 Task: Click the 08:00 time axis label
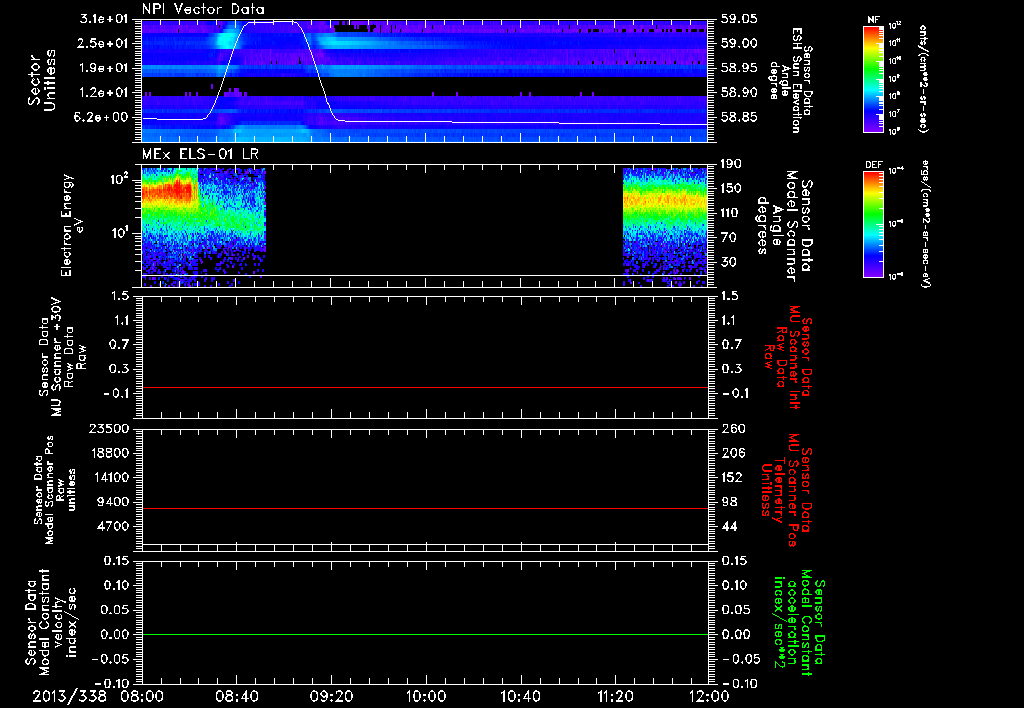coord(142,696)
